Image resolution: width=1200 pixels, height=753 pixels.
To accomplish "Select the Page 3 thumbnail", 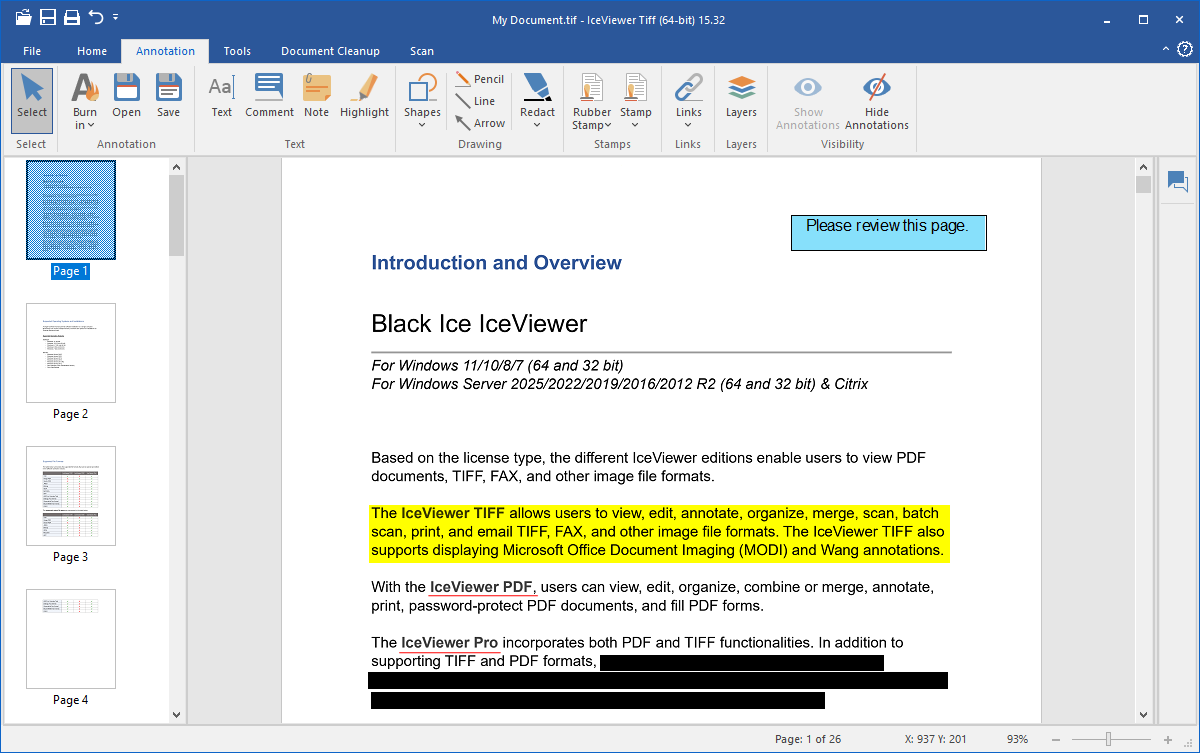I will 71,496.
